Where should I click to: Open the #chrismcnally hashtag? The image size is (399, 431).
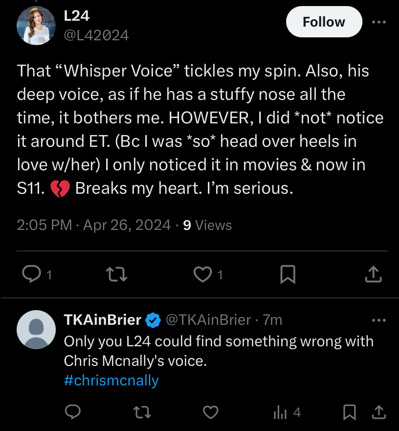click(x=111, y=380)
